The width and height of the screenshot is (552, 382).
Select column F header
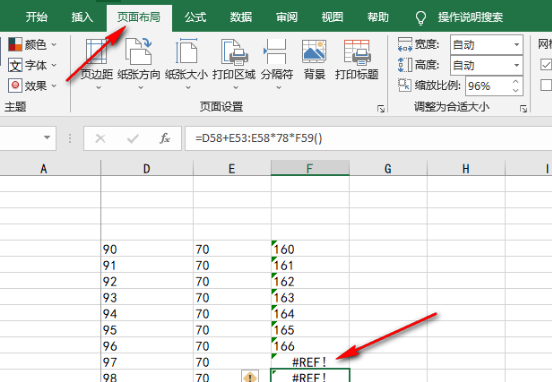(310, 168)
